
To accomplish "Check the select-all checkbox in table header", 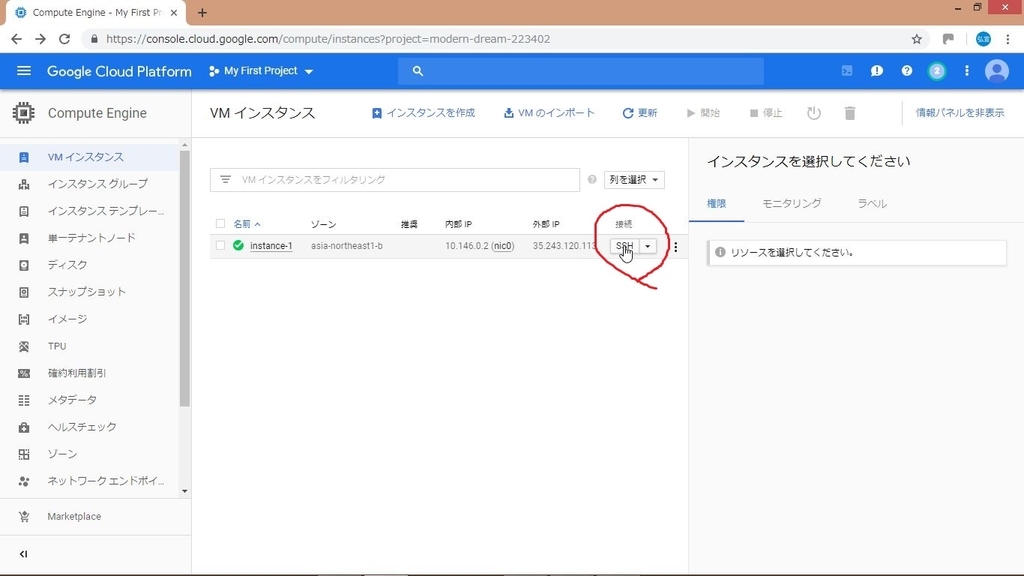I will (x=221, y=223).
